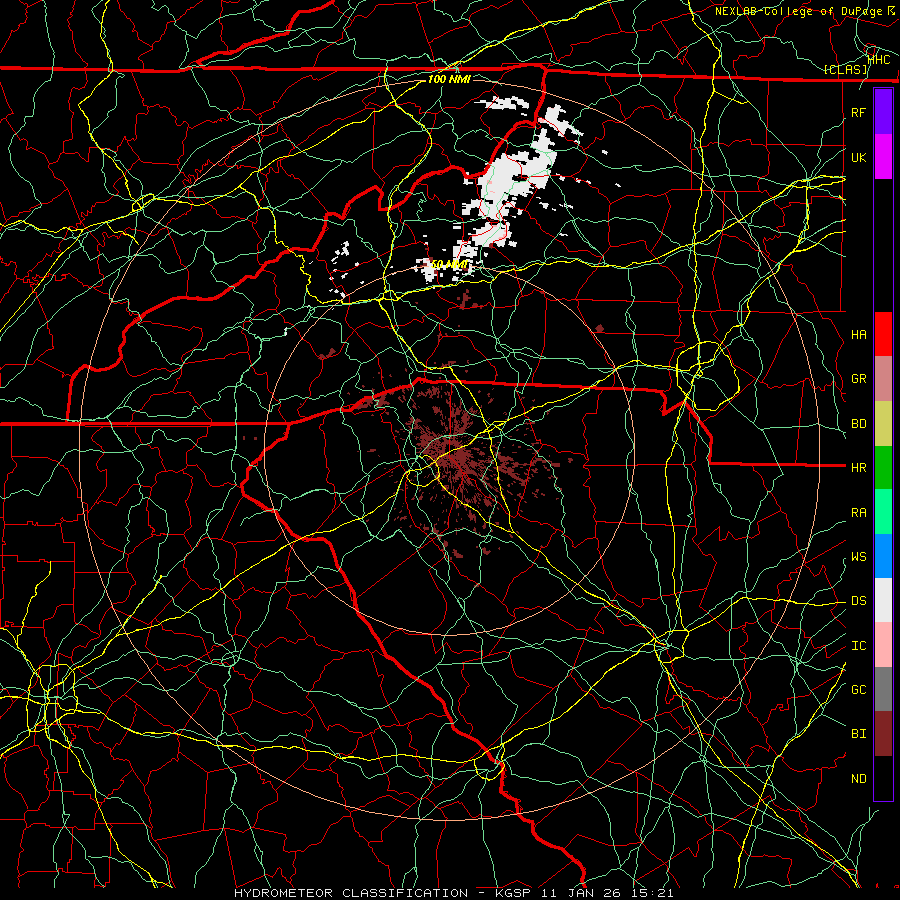
Task: Select the WS blue legend swatch
Action: click(x=883, y=556)
